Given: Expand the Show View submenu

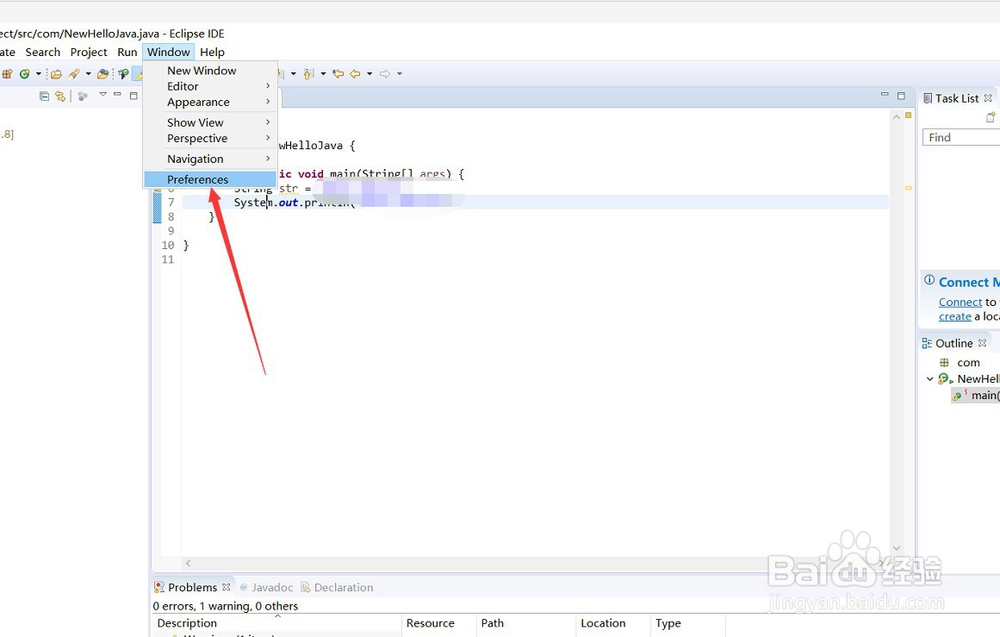Looking at the screenshot, I should click(x=210, y=122).
